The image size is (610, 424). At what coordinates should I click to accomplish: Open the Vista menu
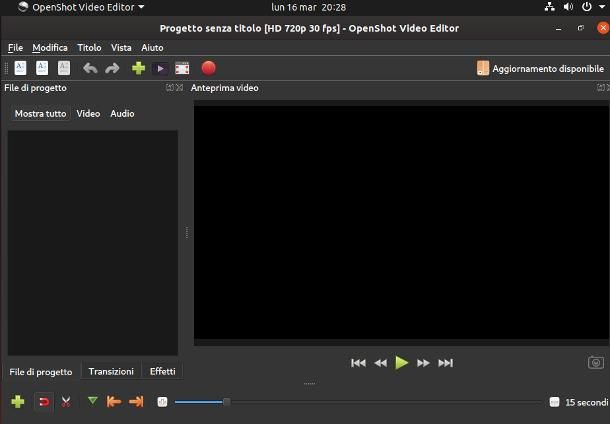point(121,48)
